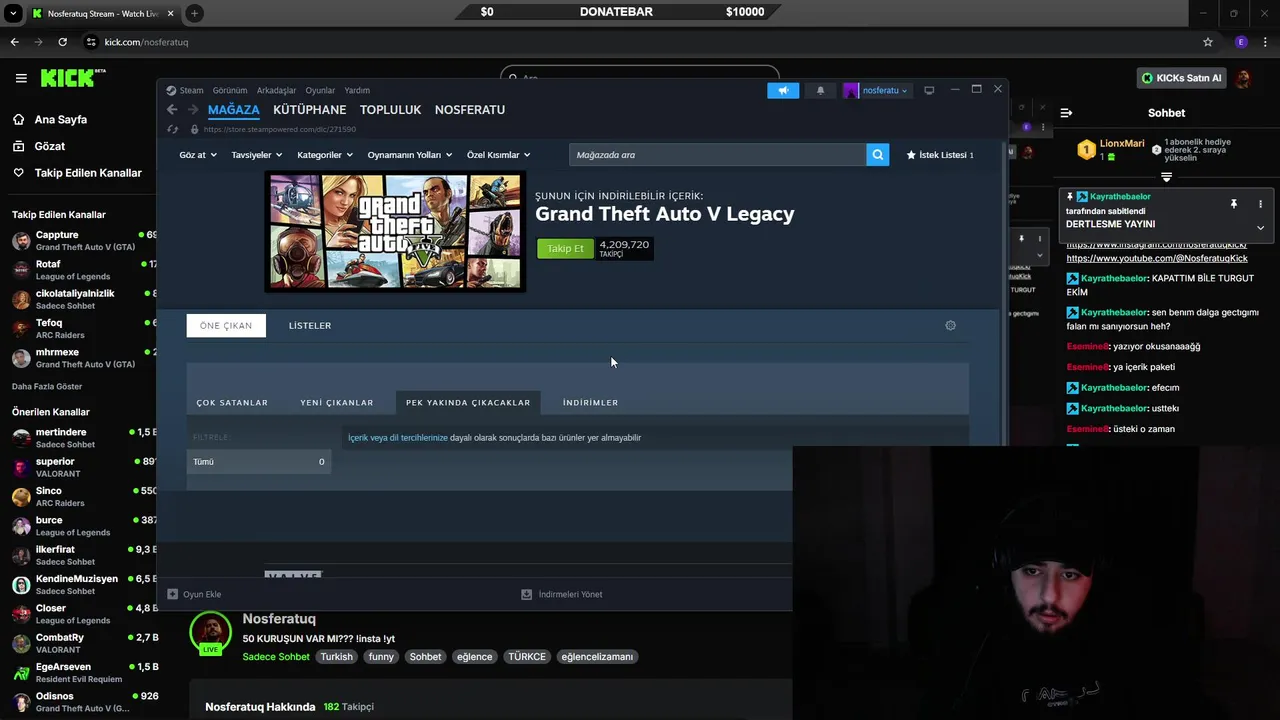Expand the pinned message chevron

click(1260, 227)
